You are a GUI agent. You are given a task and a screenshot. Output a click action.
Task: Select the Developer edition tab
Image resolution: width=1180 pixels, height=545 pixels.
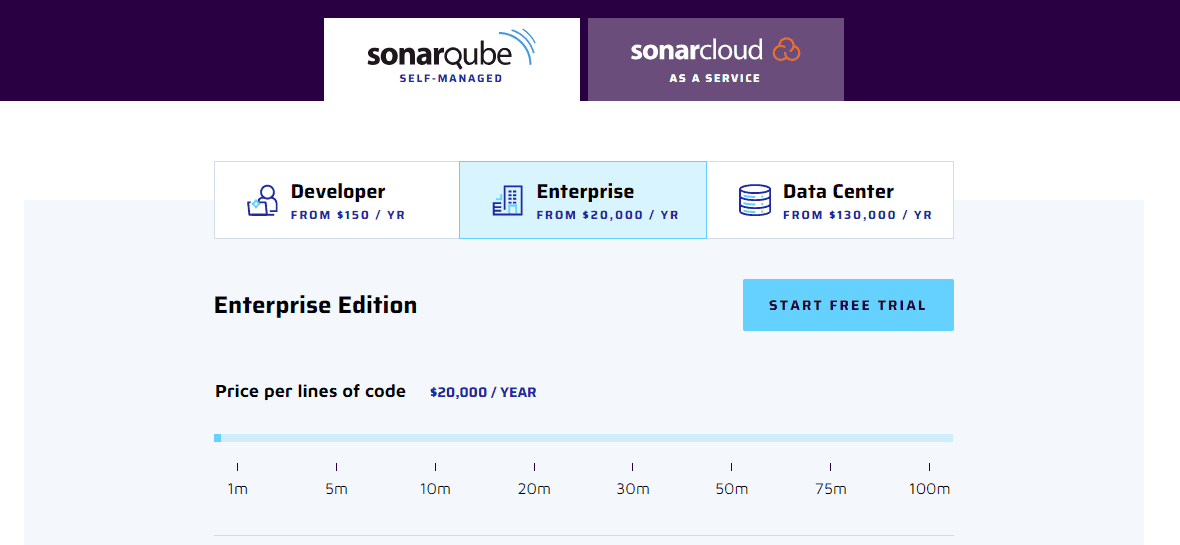pyautogui.click(x=336, y=200)
